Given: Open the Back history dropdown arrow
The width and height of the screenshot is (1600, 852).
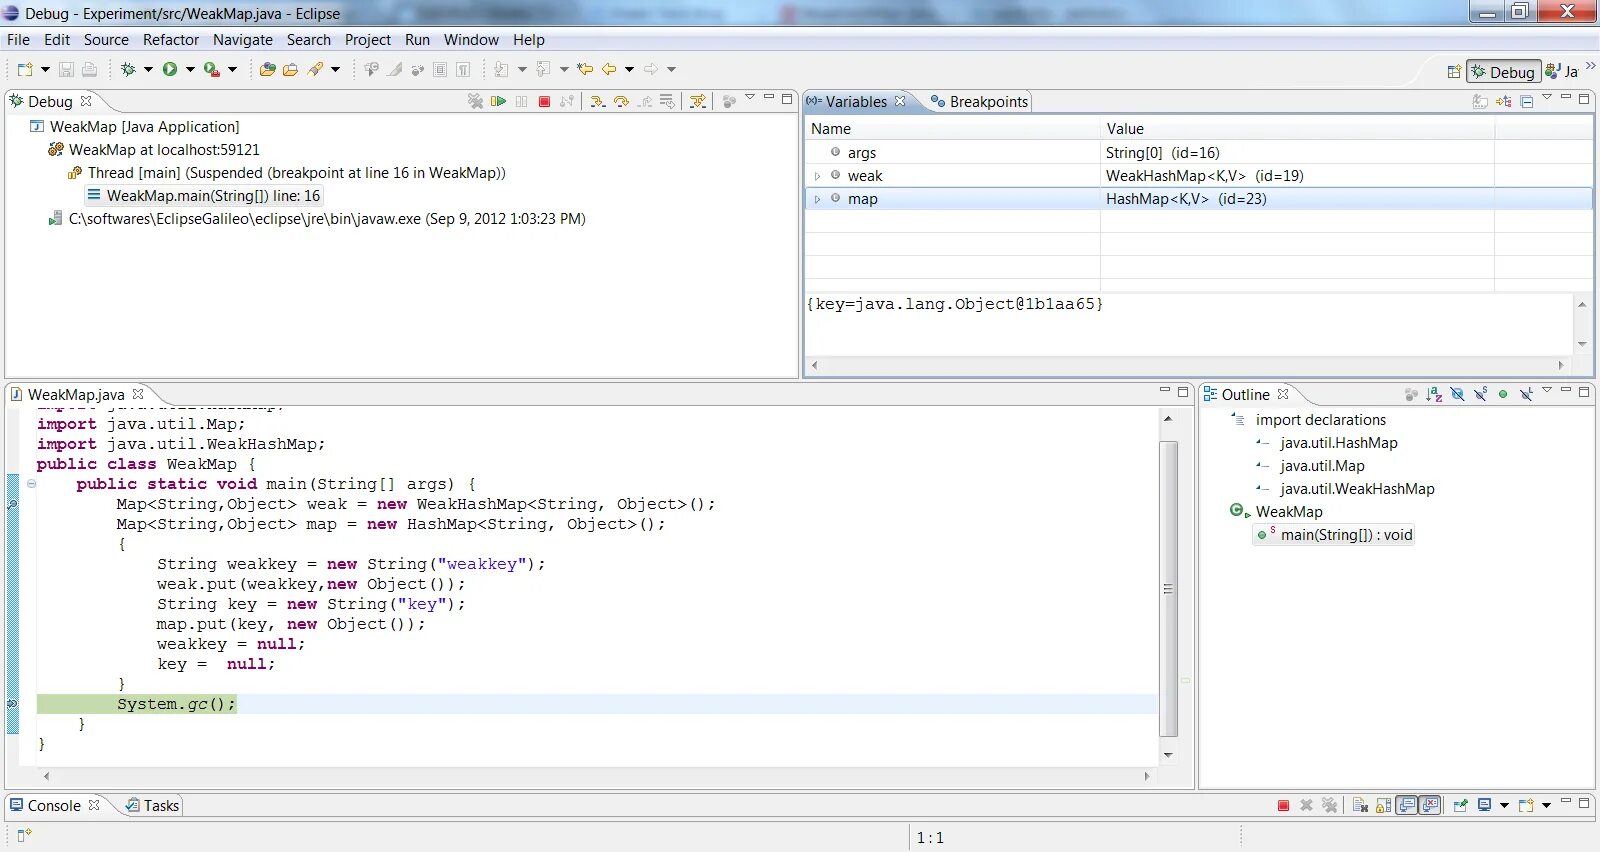Looking at the screenshot, I should pyautogui.click(x=629, y=69).
